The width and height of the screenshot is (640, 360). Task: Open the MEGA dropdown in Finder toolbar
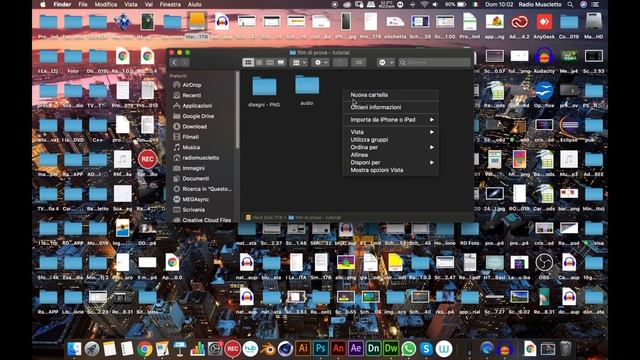click(386, 62)
